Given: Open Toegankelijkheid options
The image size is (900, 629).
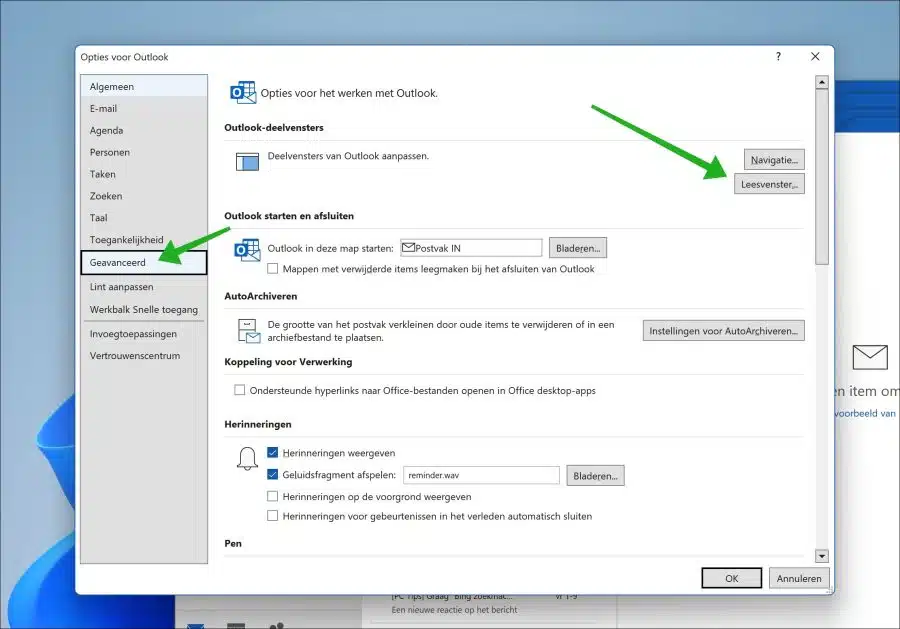Looking at the screenshot, I should point(144,239).
